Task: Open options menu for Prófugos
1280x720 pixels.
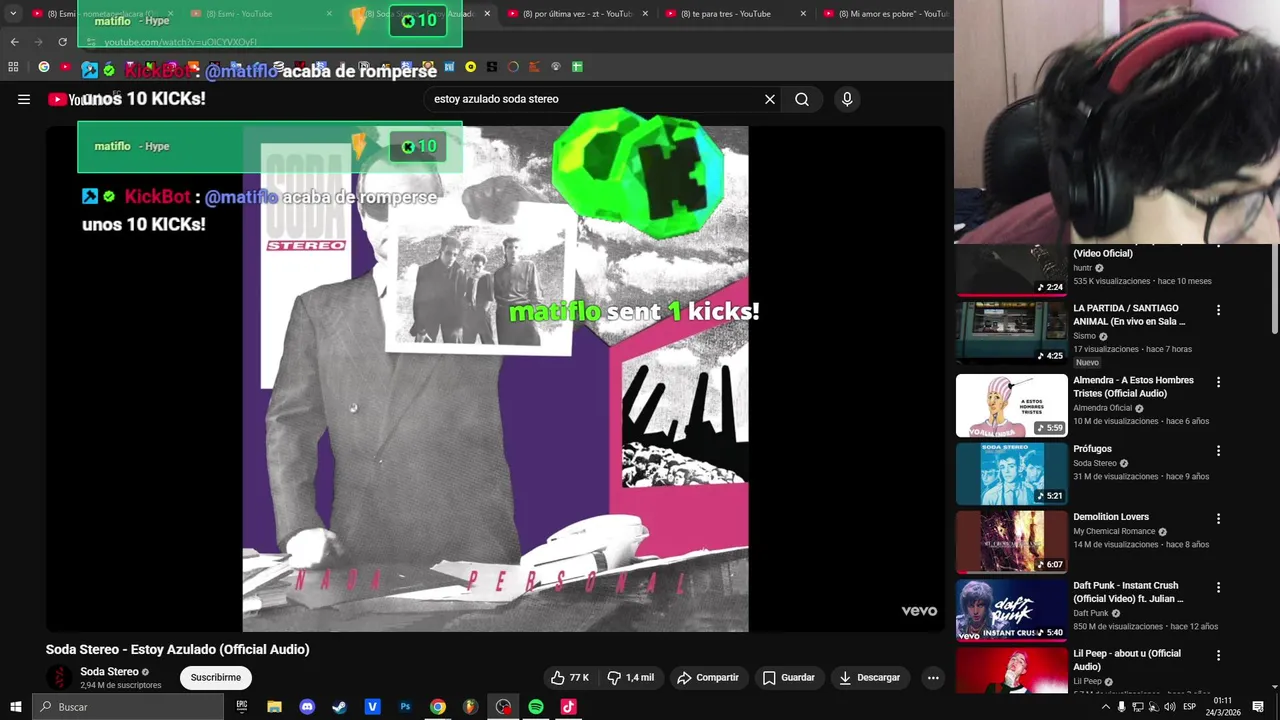Action: pos(1218,451)
